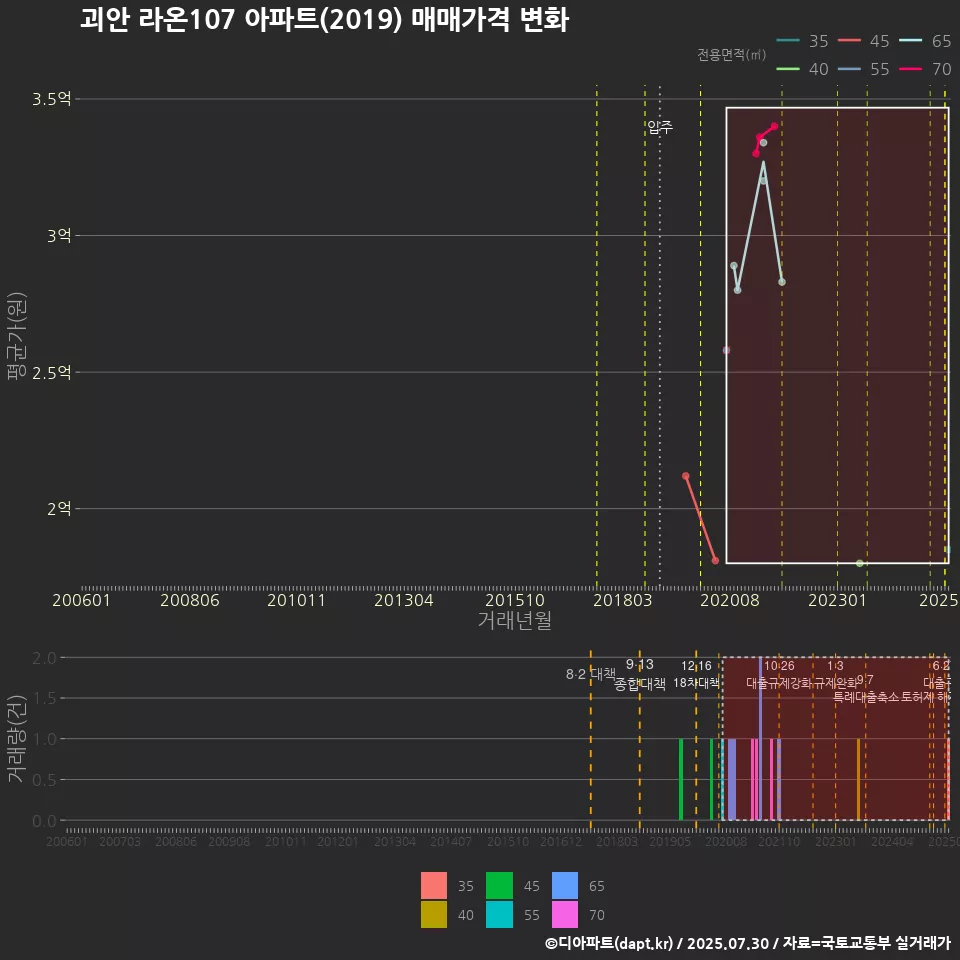Click the salmon 35 swatch in bottom legend

click(x=433, y=885)
